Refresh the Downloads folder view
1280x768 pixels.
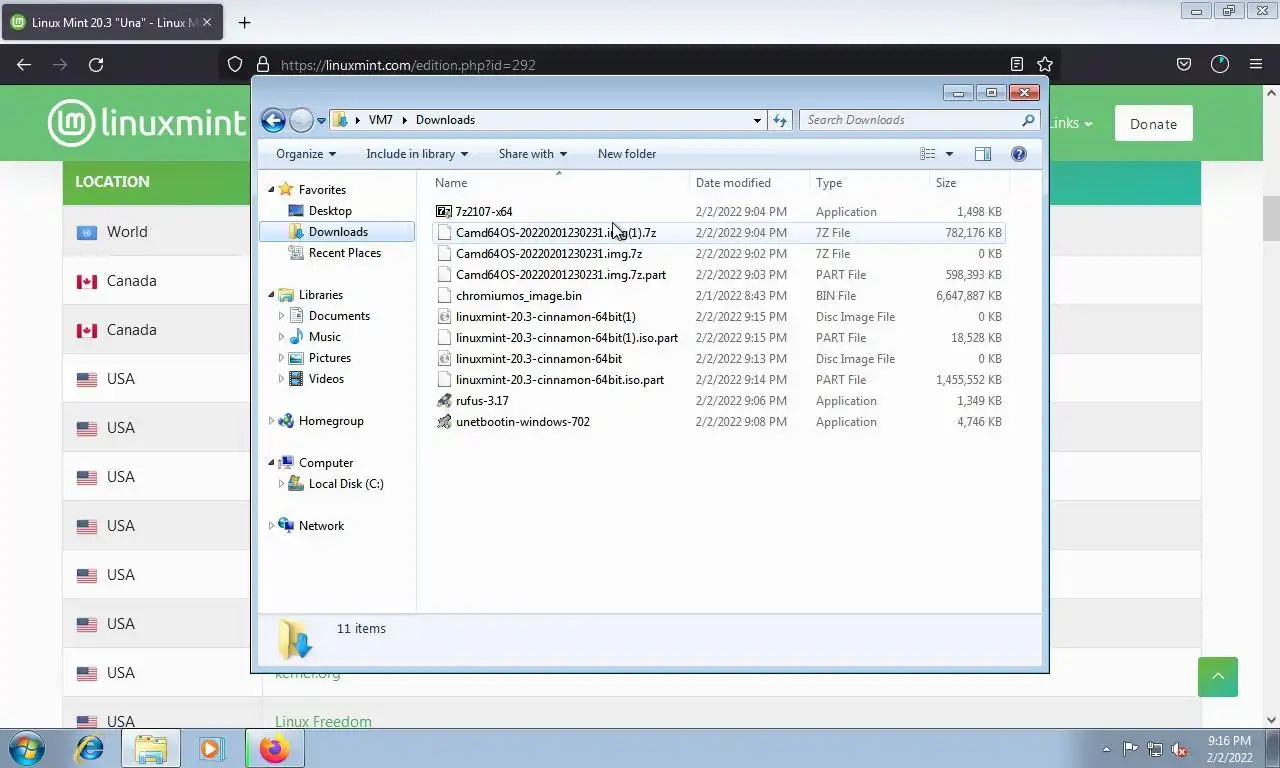(780, 120)
